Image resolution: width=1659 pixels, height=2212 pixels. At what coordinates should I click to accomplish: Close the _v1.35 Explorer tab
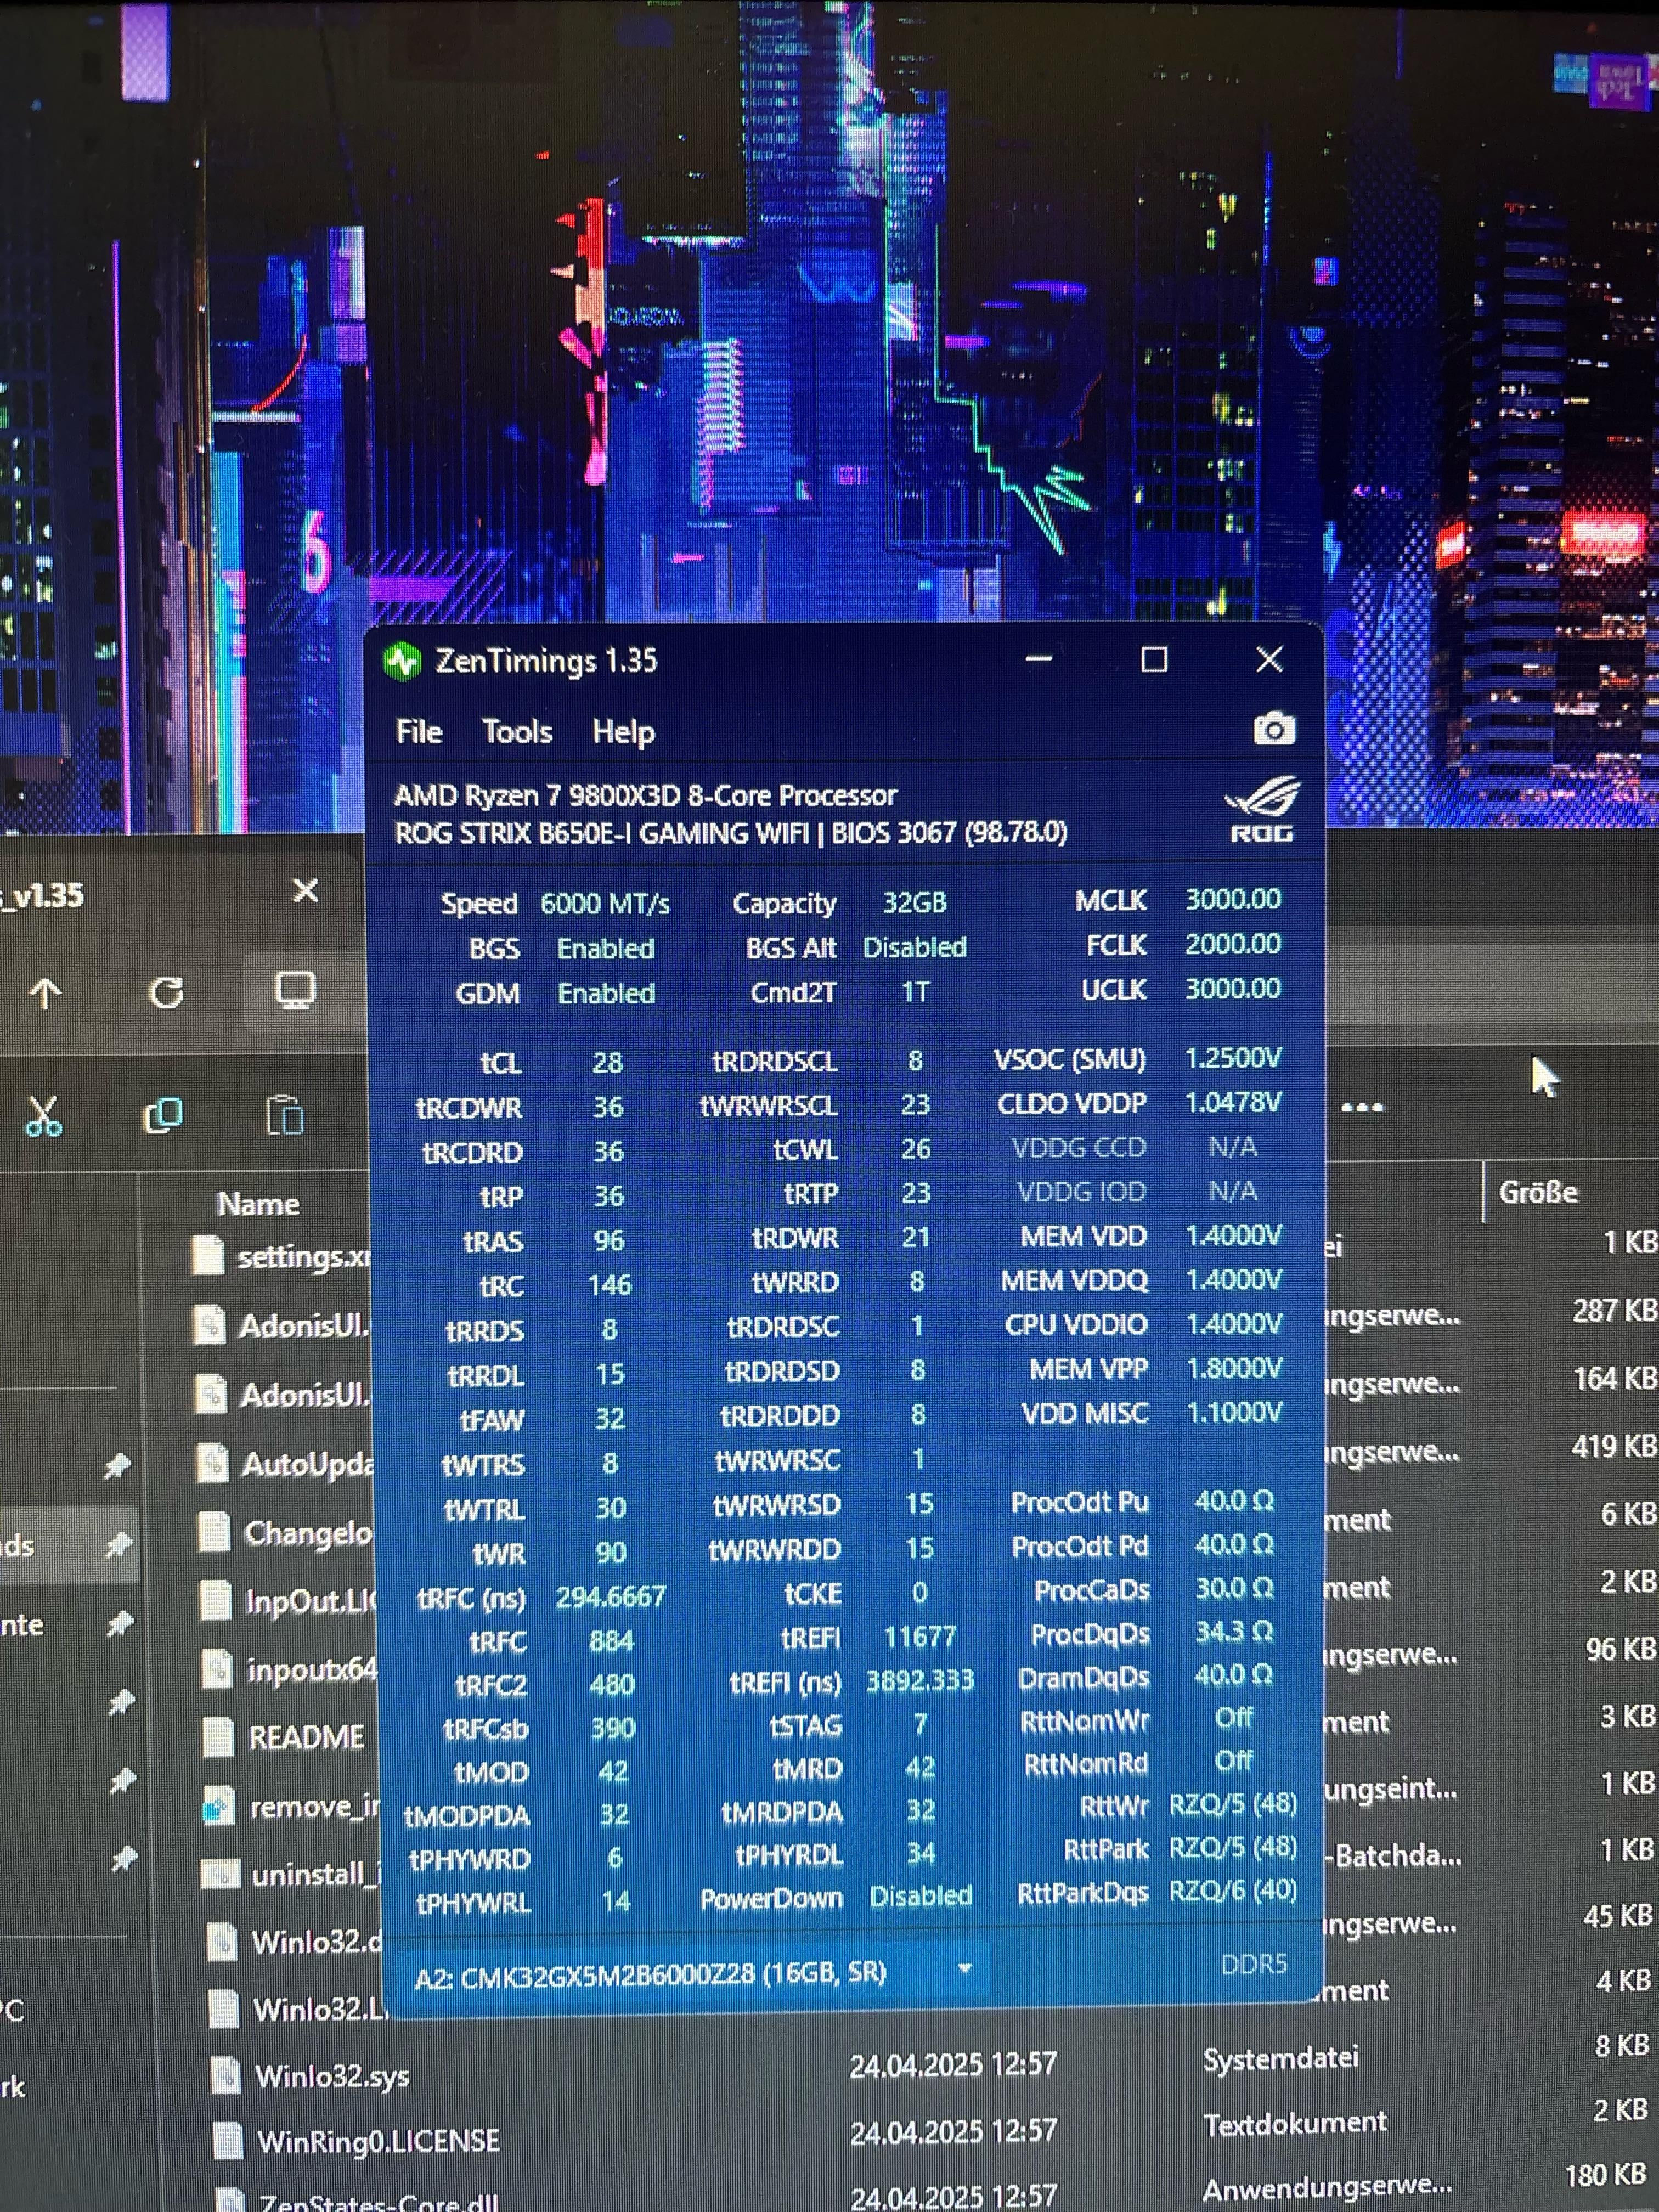pyautogui.click(x=306, y=890)
